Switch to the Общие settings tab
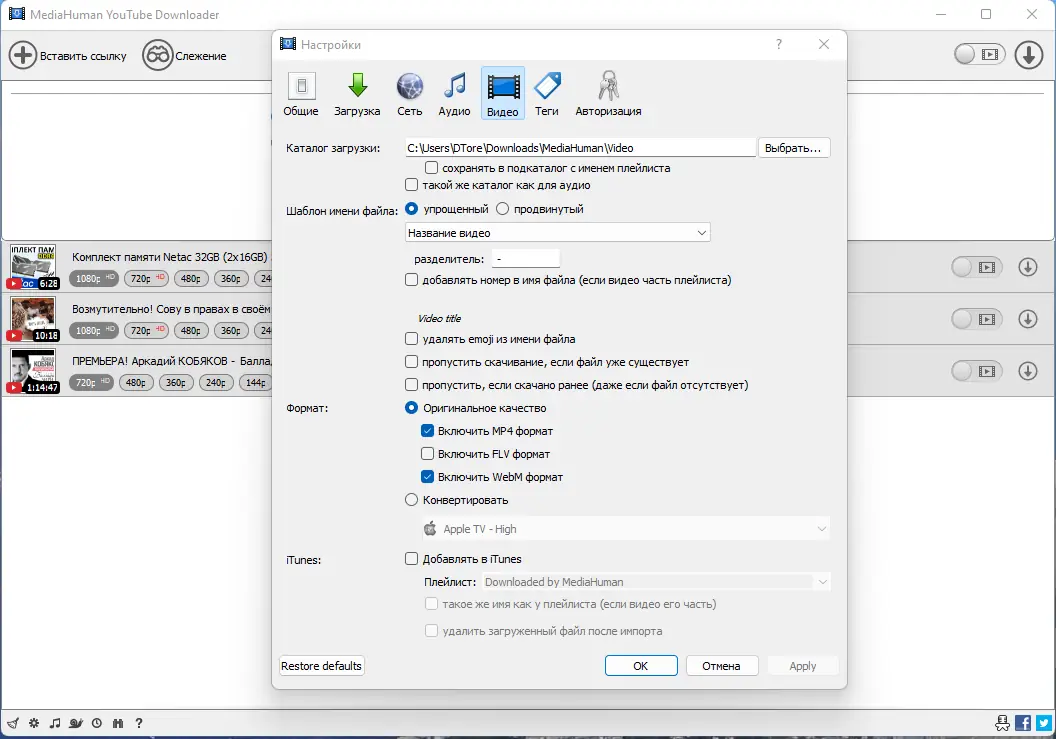Image resolution: width=1056 pixels, height=739 pixels. click(x=301, y=94)
